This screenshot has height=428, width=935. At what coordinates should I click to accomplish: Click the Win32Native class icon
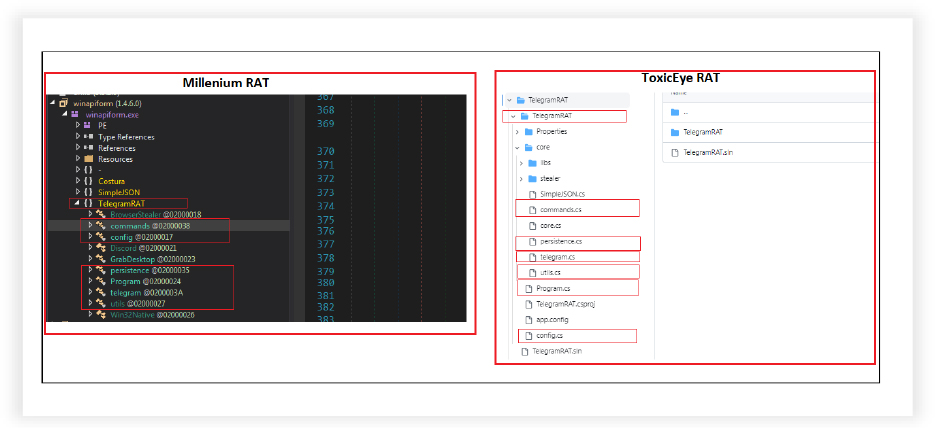click(x=101, y=315)
